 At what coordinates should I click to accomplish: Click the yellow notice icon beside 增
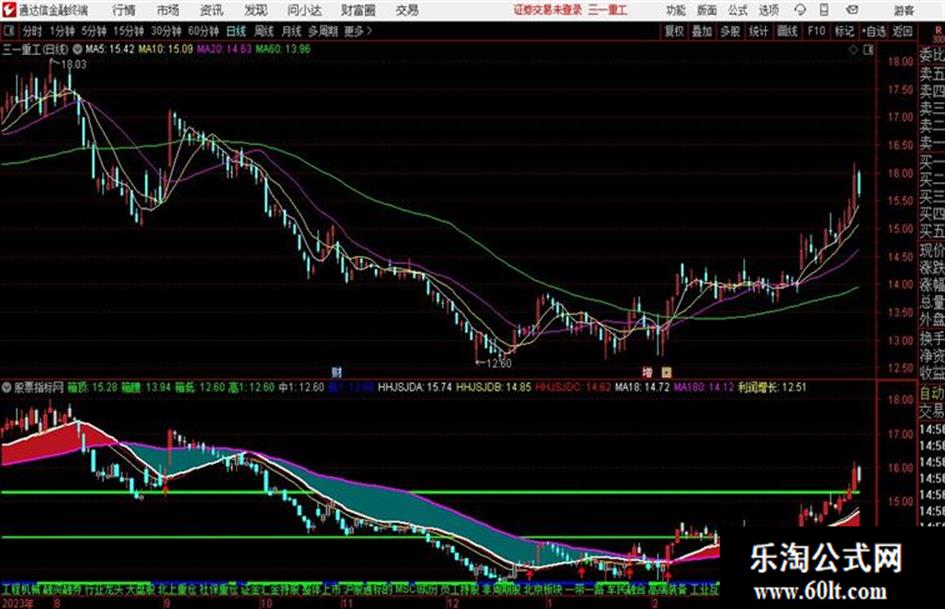point(667,372)
